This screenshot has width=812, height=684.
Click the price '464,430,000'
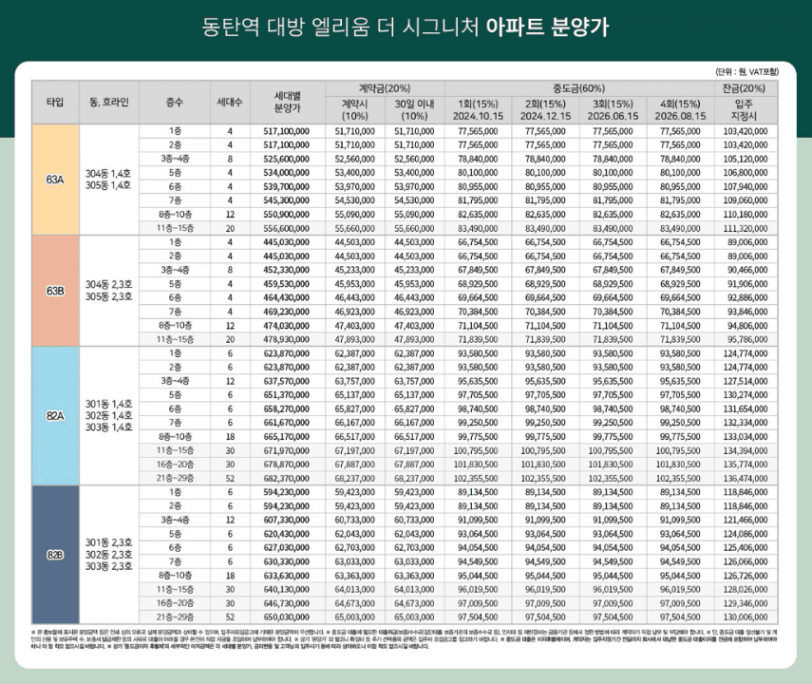pyautogui.click(x=286, y=298)
